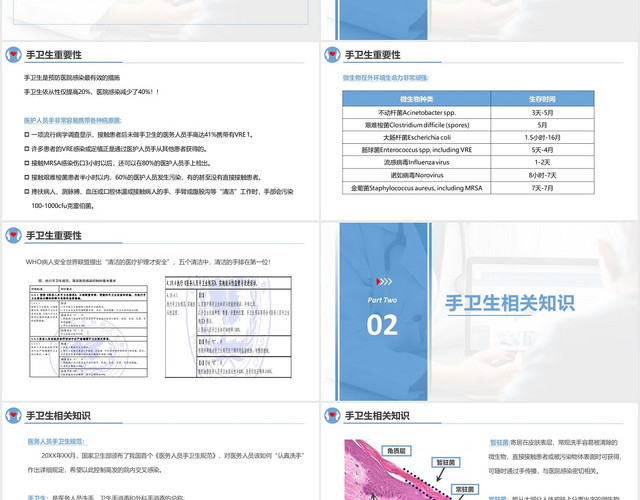Screen dimensions: 640x500
Task: Click the line about compliance raised 20%
Action: pos(92,92)
